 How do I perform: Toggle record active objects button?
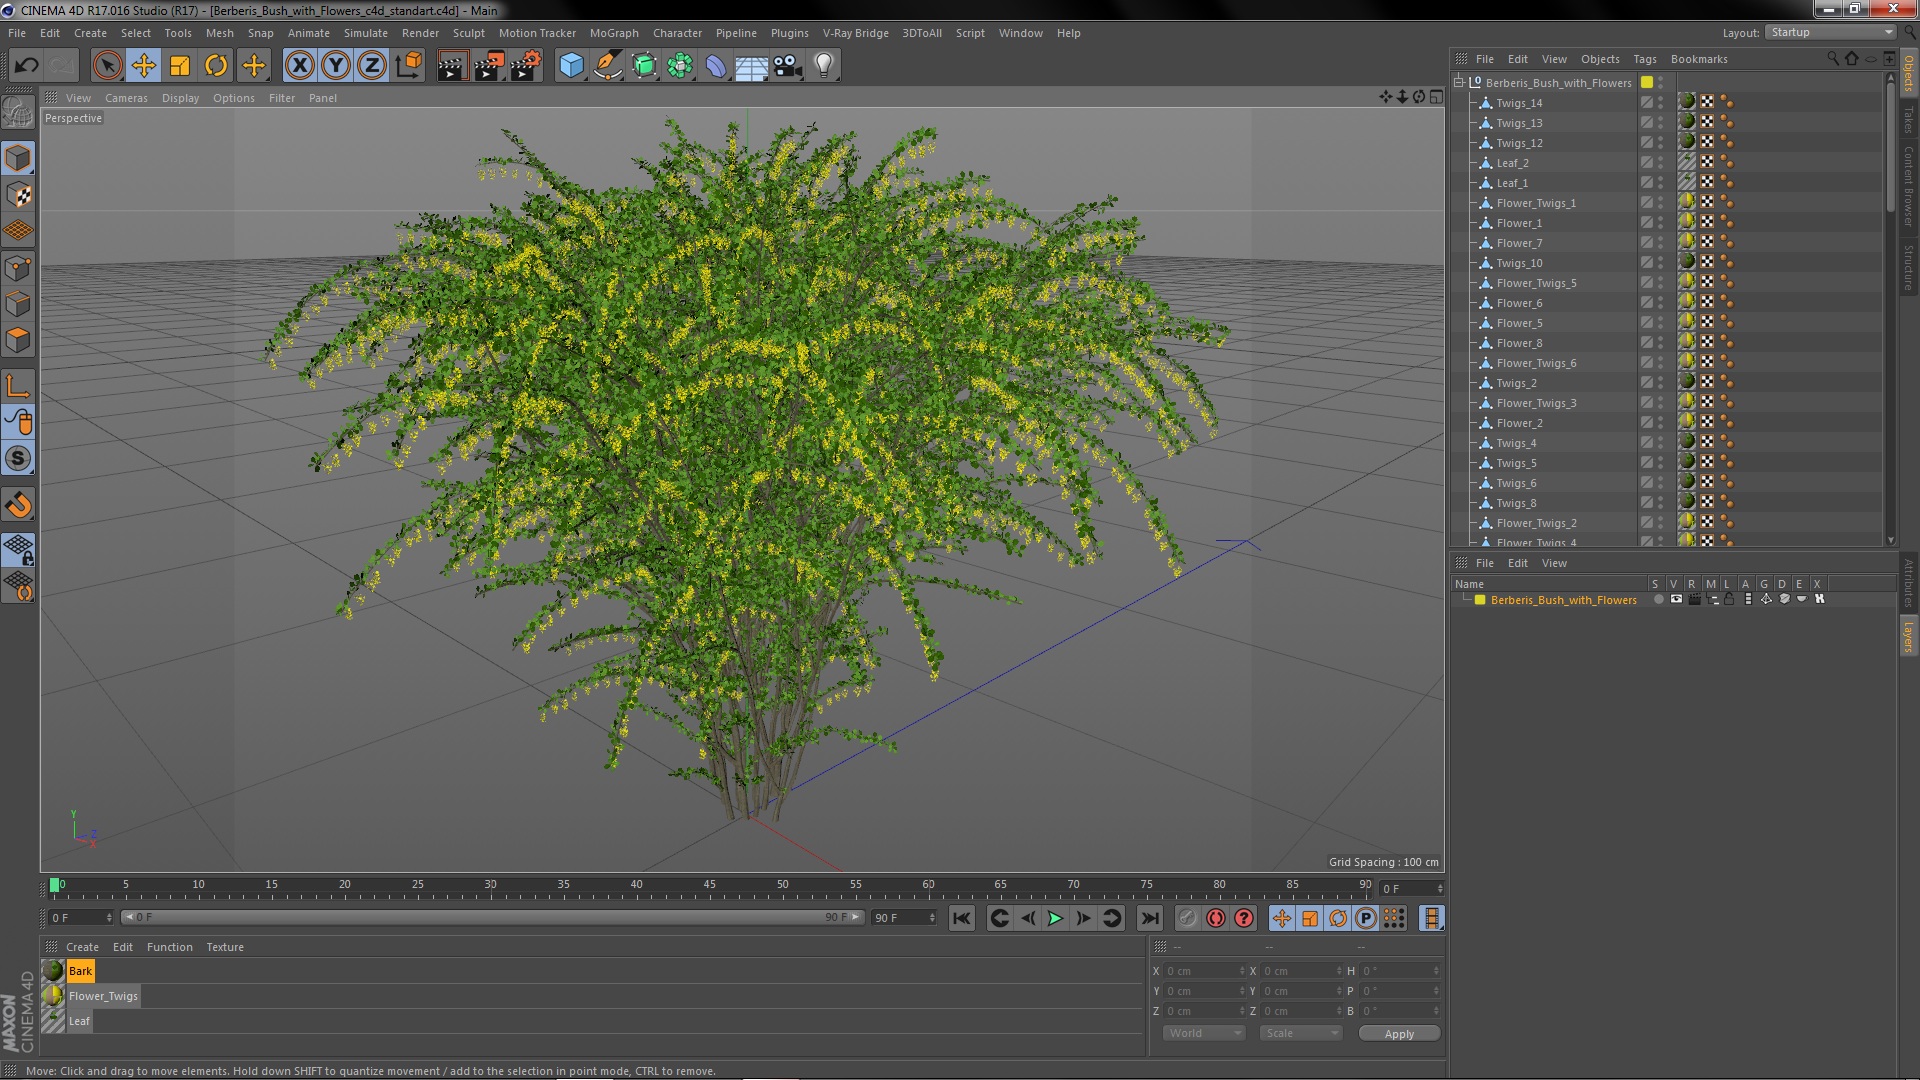click(x=1187, y=918)
